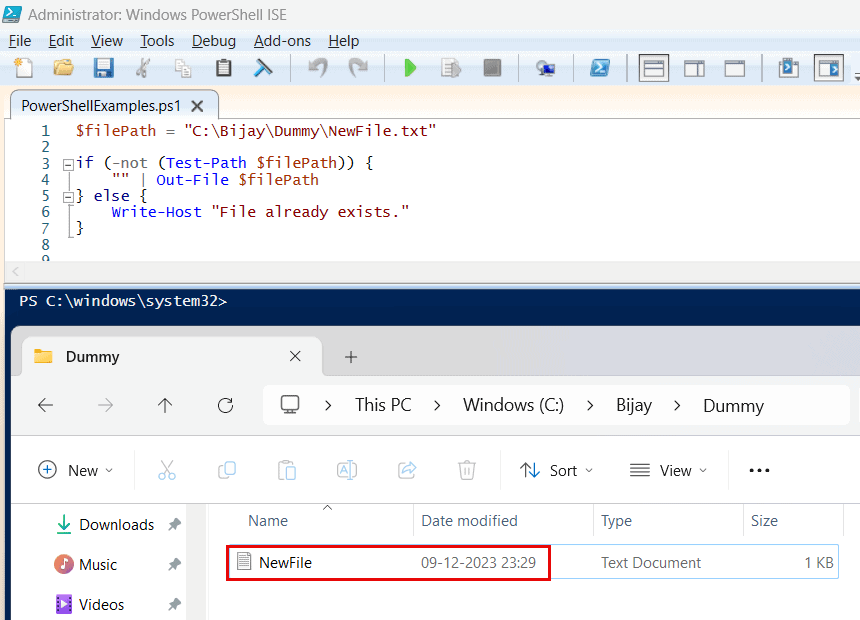This screenshot has width=860, height=620.
Task: Collapse the else block on line 5
Action: (67, 195)
